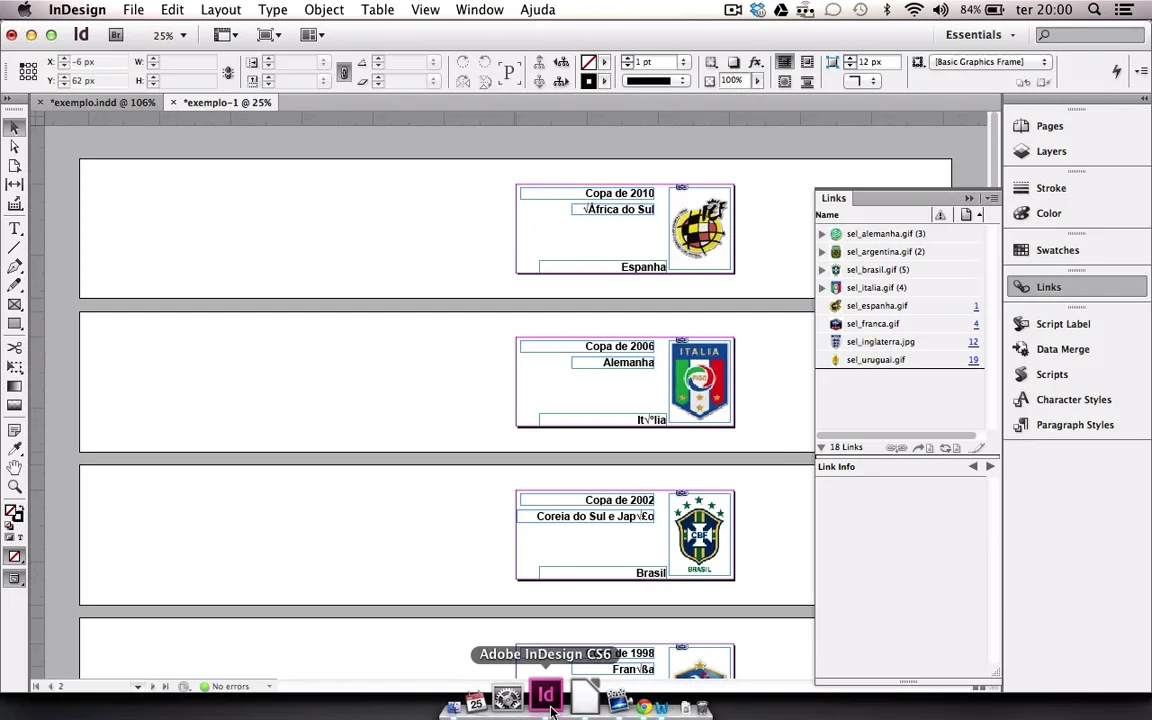Enable wrap around bounding box

(807, 62)
